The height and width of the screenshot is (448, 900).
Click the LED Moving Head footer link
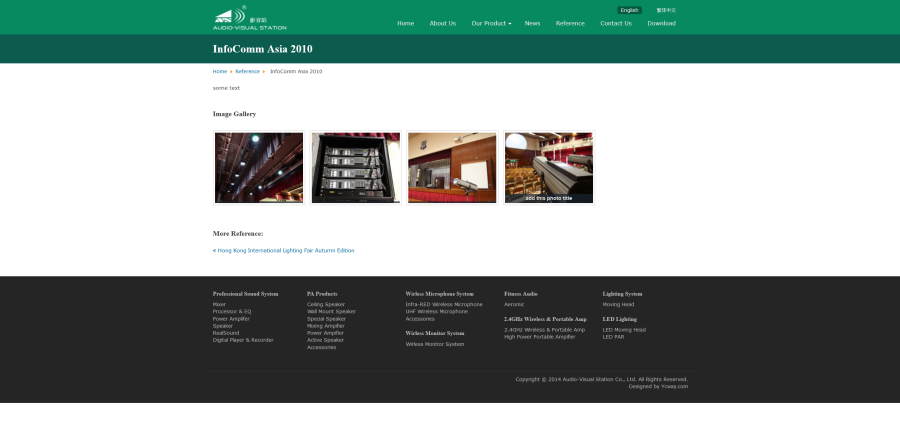point(624,329)
